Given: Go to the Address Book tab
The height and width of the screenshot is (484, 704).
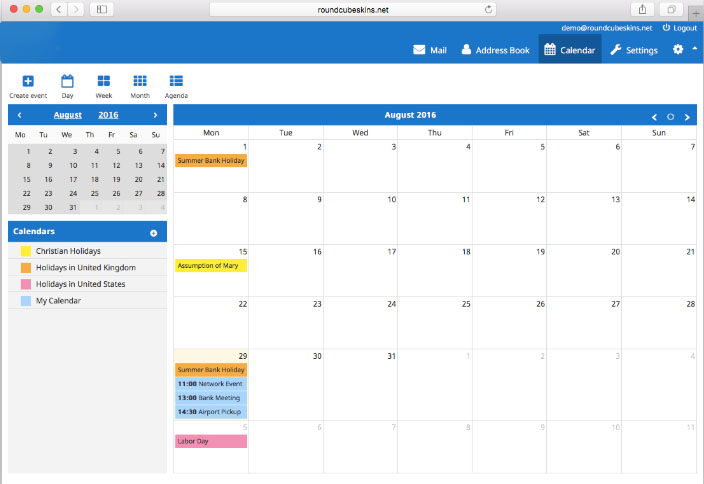Looking at the screenshot, I should tap(495, 50).
